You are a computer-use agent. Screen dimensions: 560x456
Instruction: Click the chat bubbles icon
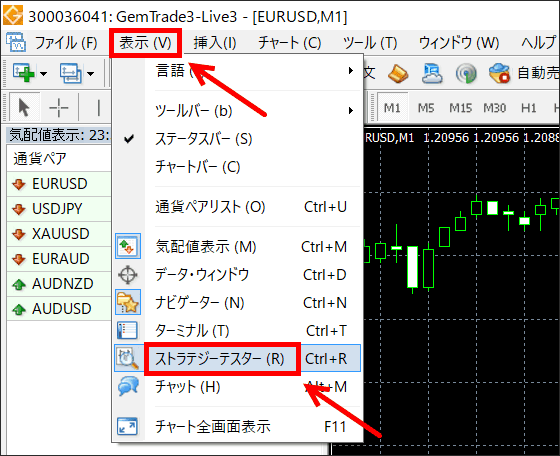(x=128, y=386)
